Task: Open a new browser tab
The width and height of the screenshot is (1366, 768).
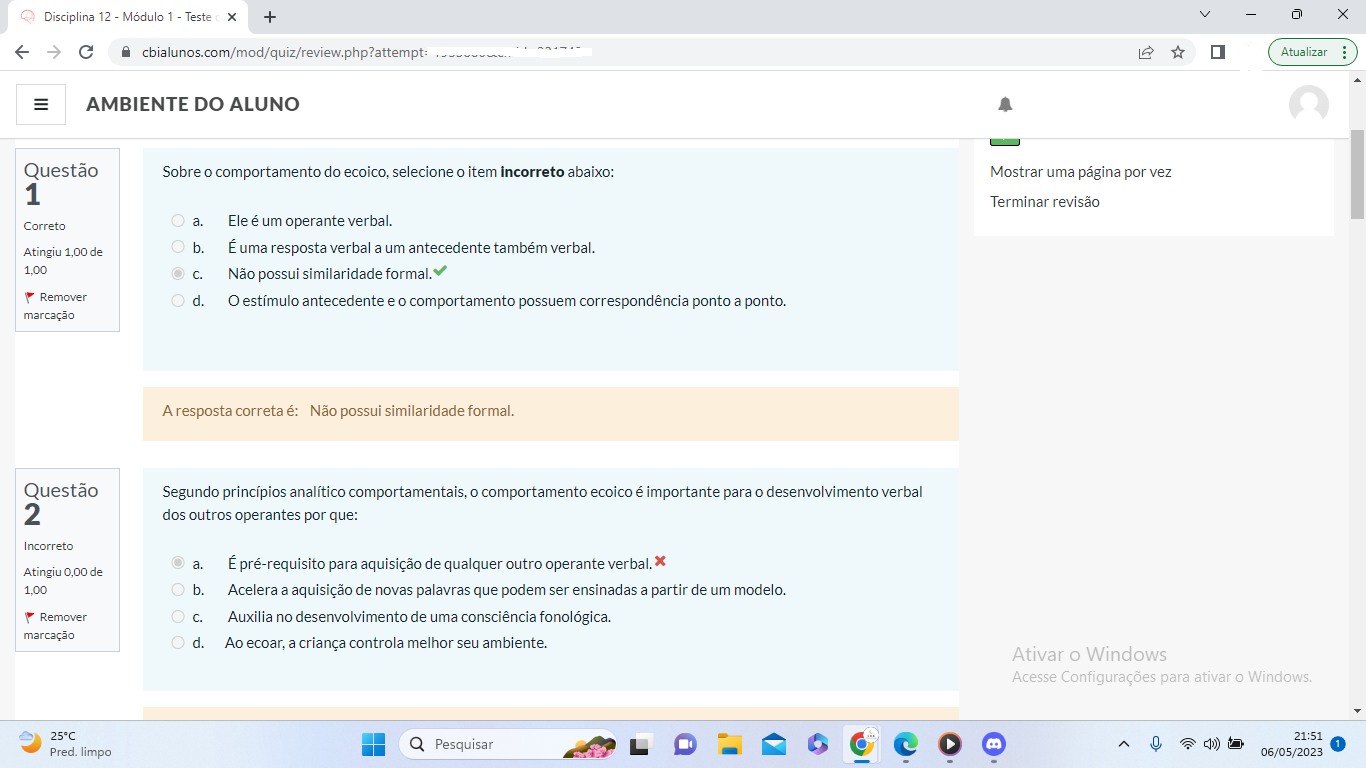Action: click(x=270, y=17)
